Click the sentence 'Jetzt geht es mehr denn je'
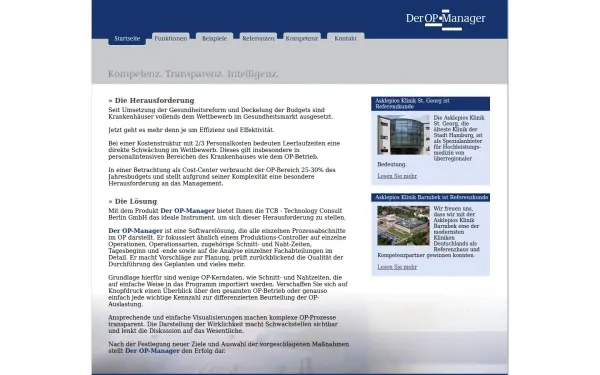Image resolution: width=600 pixels, height=375 pixels. (191, 130)
